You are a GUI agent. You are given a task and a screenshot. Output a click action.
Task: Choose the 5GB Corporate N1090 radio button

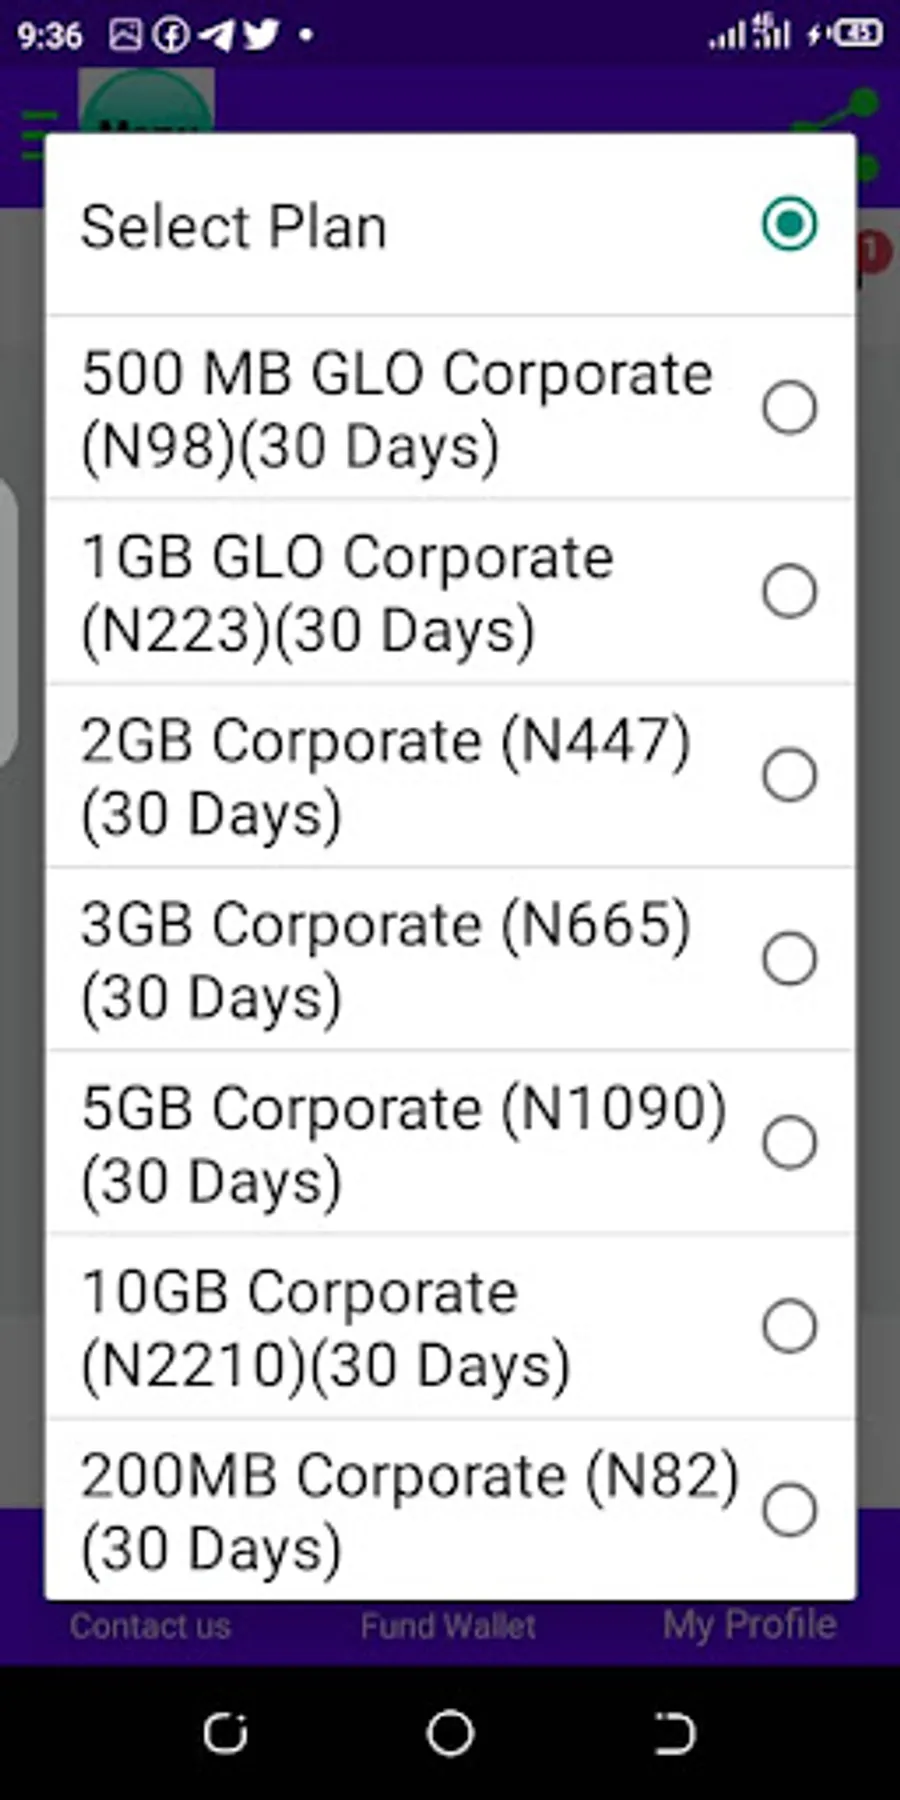click(789, 1142)
